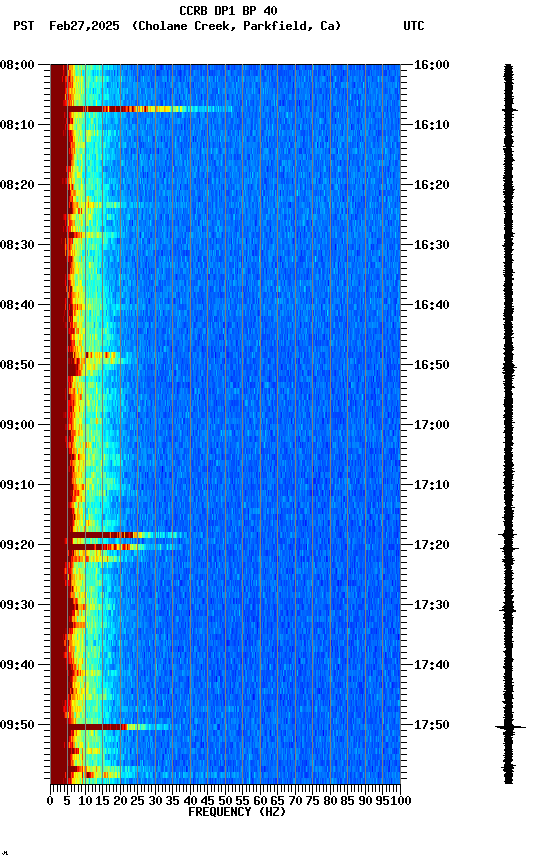This screenshot has height=864, width=552.
Task: Click the '08:40' PST time label
Action: pyautogui.click(x=17, y=305)
